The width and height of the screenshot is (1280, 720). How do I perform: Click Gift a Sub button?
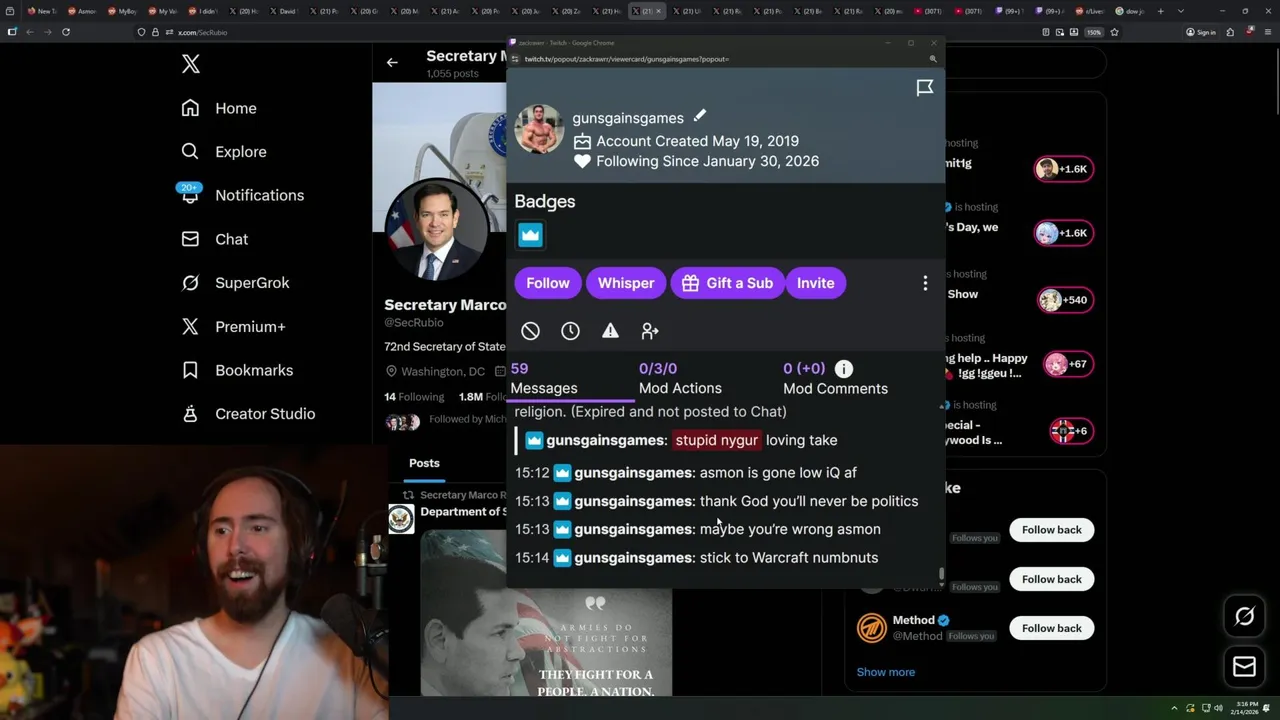(728, 283)
